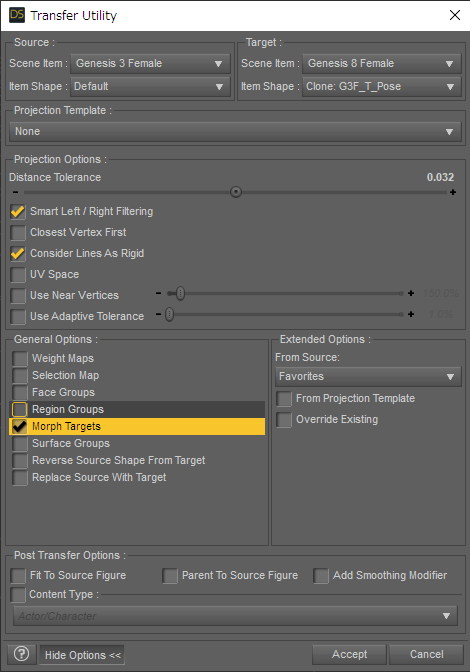Click Hide Options button
470x672 pixels.
[x=82, y=655]
